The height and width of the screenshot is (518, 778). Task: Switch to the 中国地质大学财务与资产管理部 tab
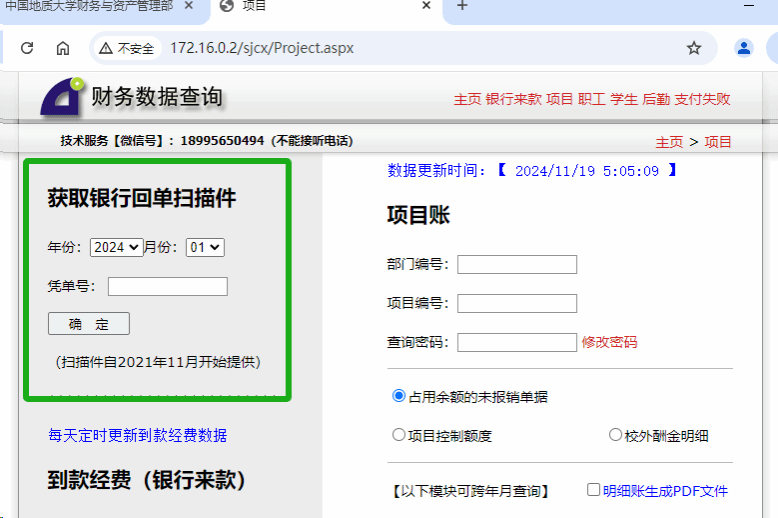pos(90,6)
